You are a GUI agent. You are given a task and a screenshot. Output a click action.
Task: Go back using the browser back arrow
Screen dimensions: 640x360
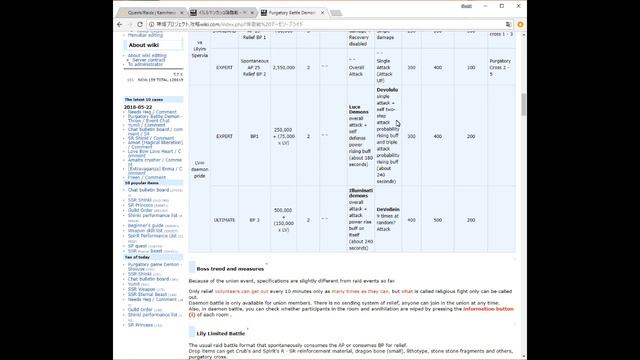click(120, 24)
